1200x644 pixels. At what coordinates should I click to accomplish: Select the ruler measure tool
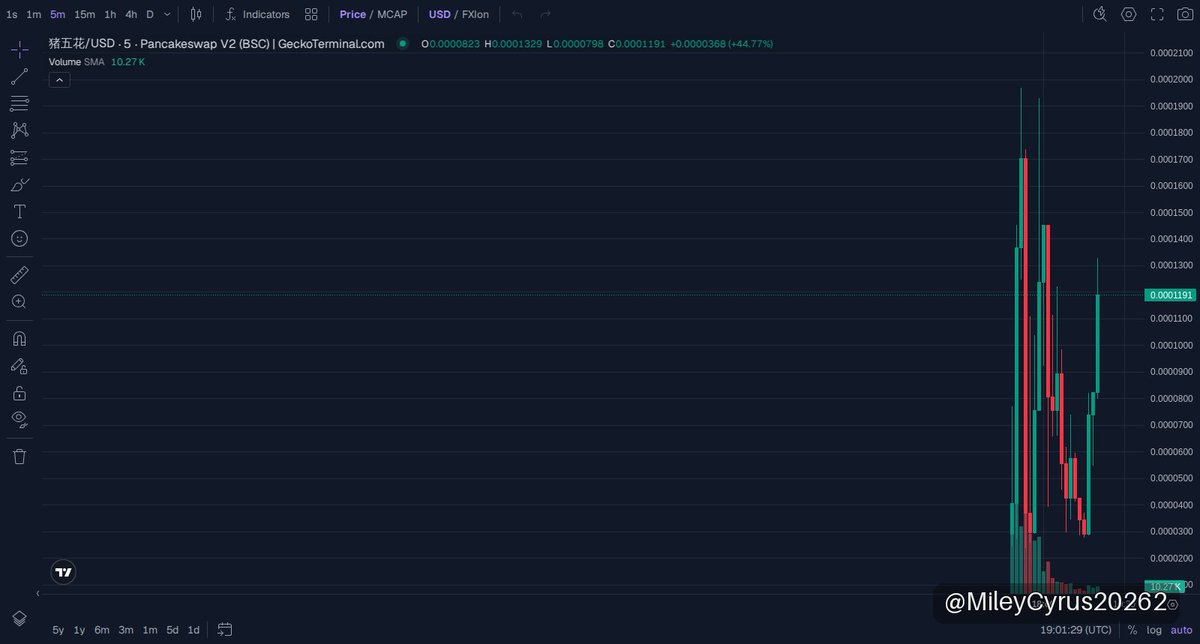pyautogui.click(x=19, y=274)
